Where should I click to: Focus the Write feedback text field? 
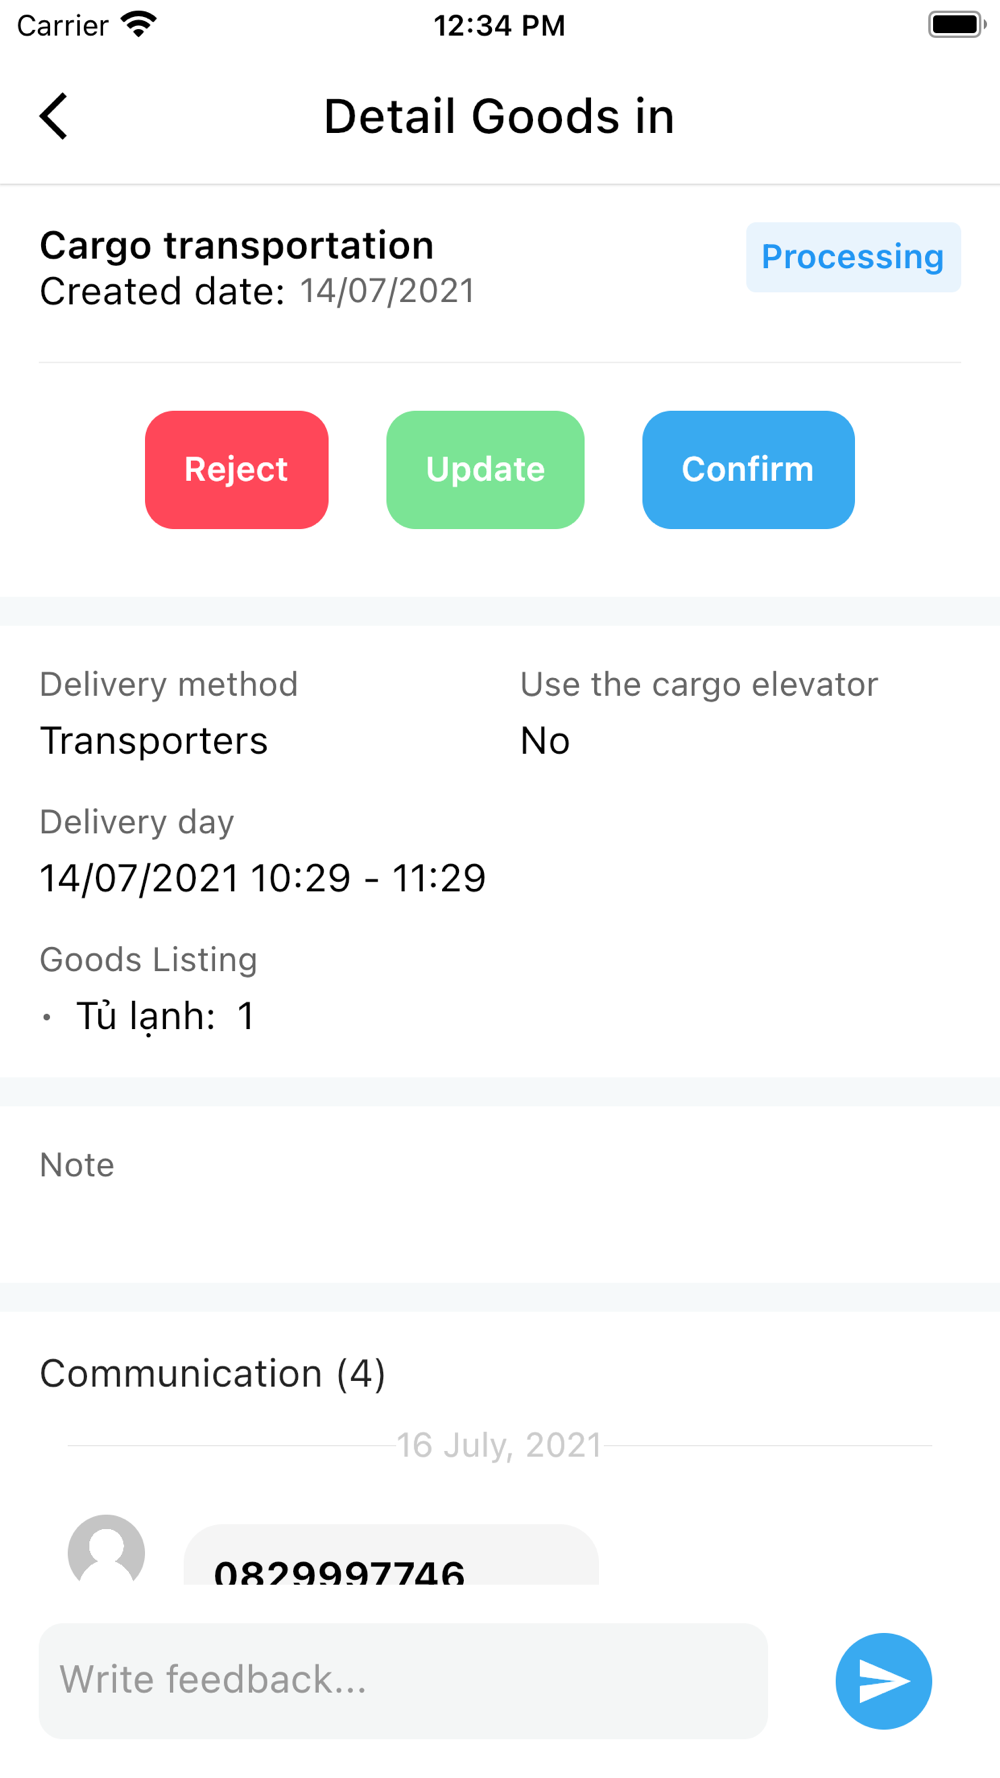tap(403, 1680)
